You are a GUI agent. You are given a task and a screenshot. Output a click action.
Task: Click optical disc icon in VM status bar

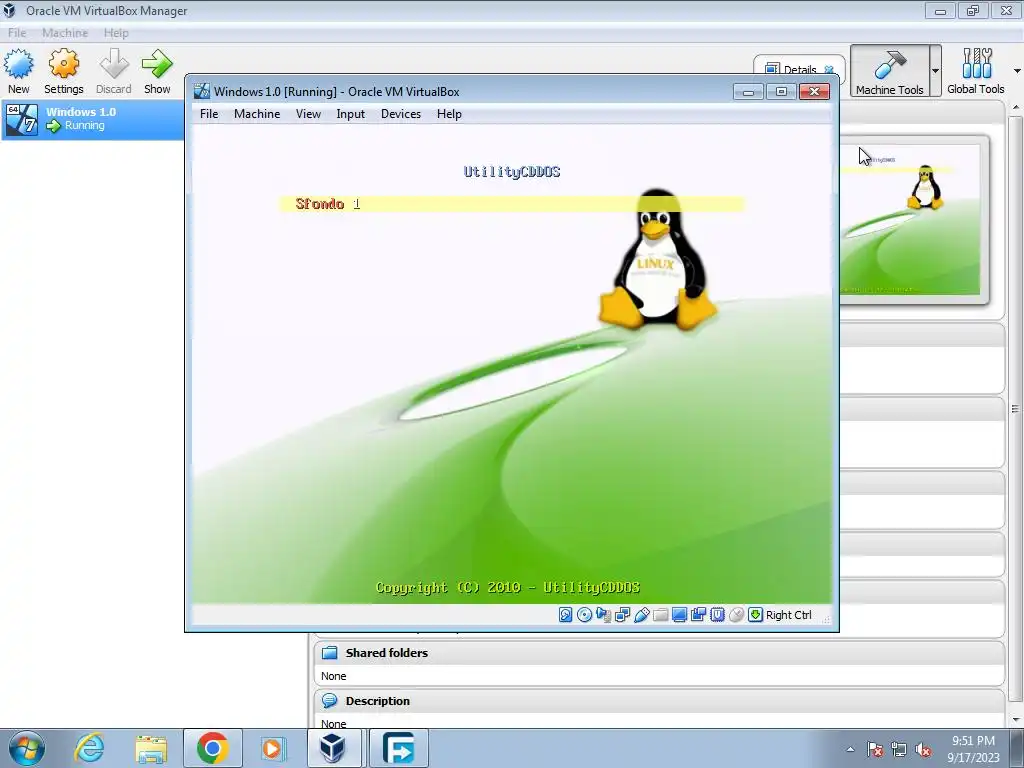coord(584,615)
